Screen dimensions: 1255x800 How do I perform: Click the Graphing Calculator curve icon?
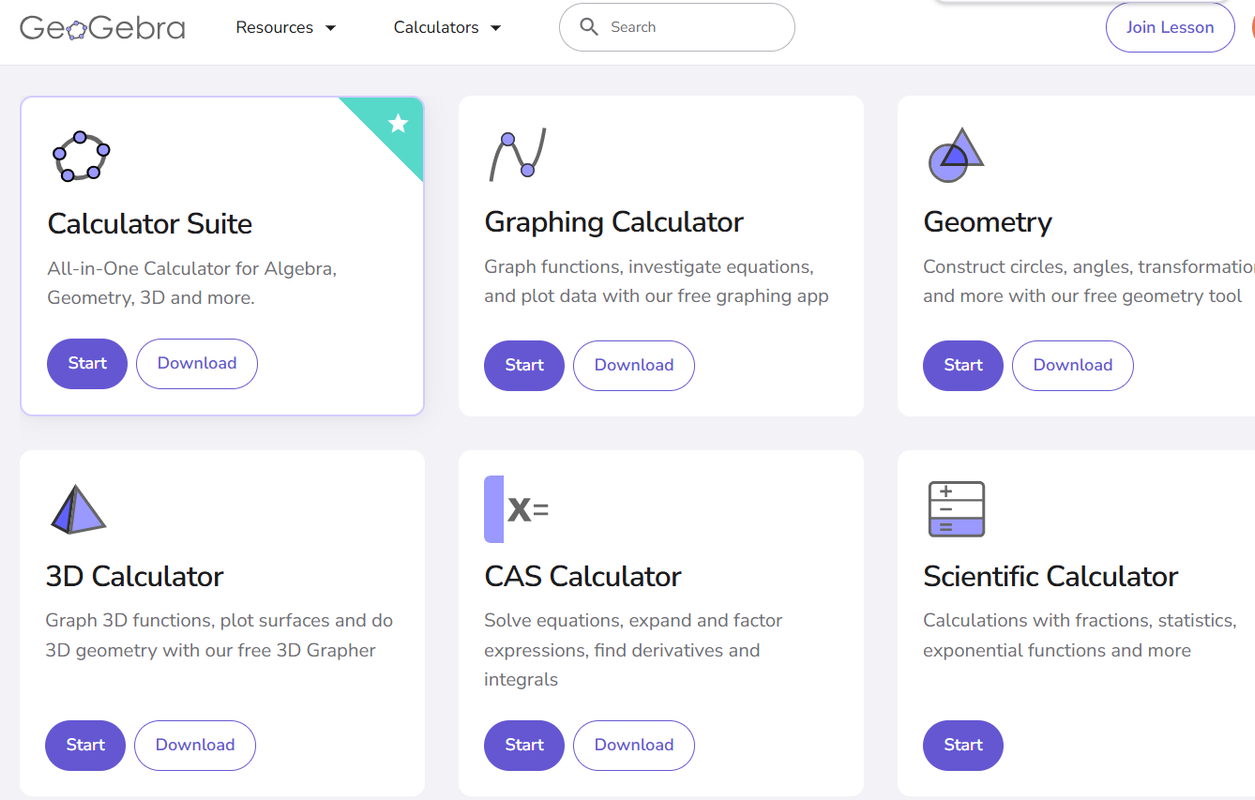517,154
